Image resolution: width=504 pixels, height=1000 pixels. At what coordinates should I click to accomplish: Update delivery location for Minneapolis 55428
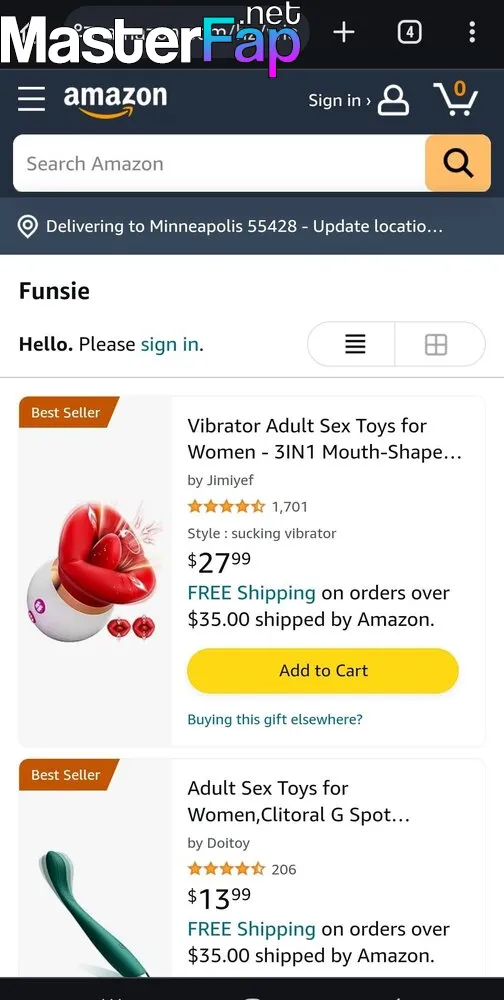pyautogui.click(x=244, y=226)
